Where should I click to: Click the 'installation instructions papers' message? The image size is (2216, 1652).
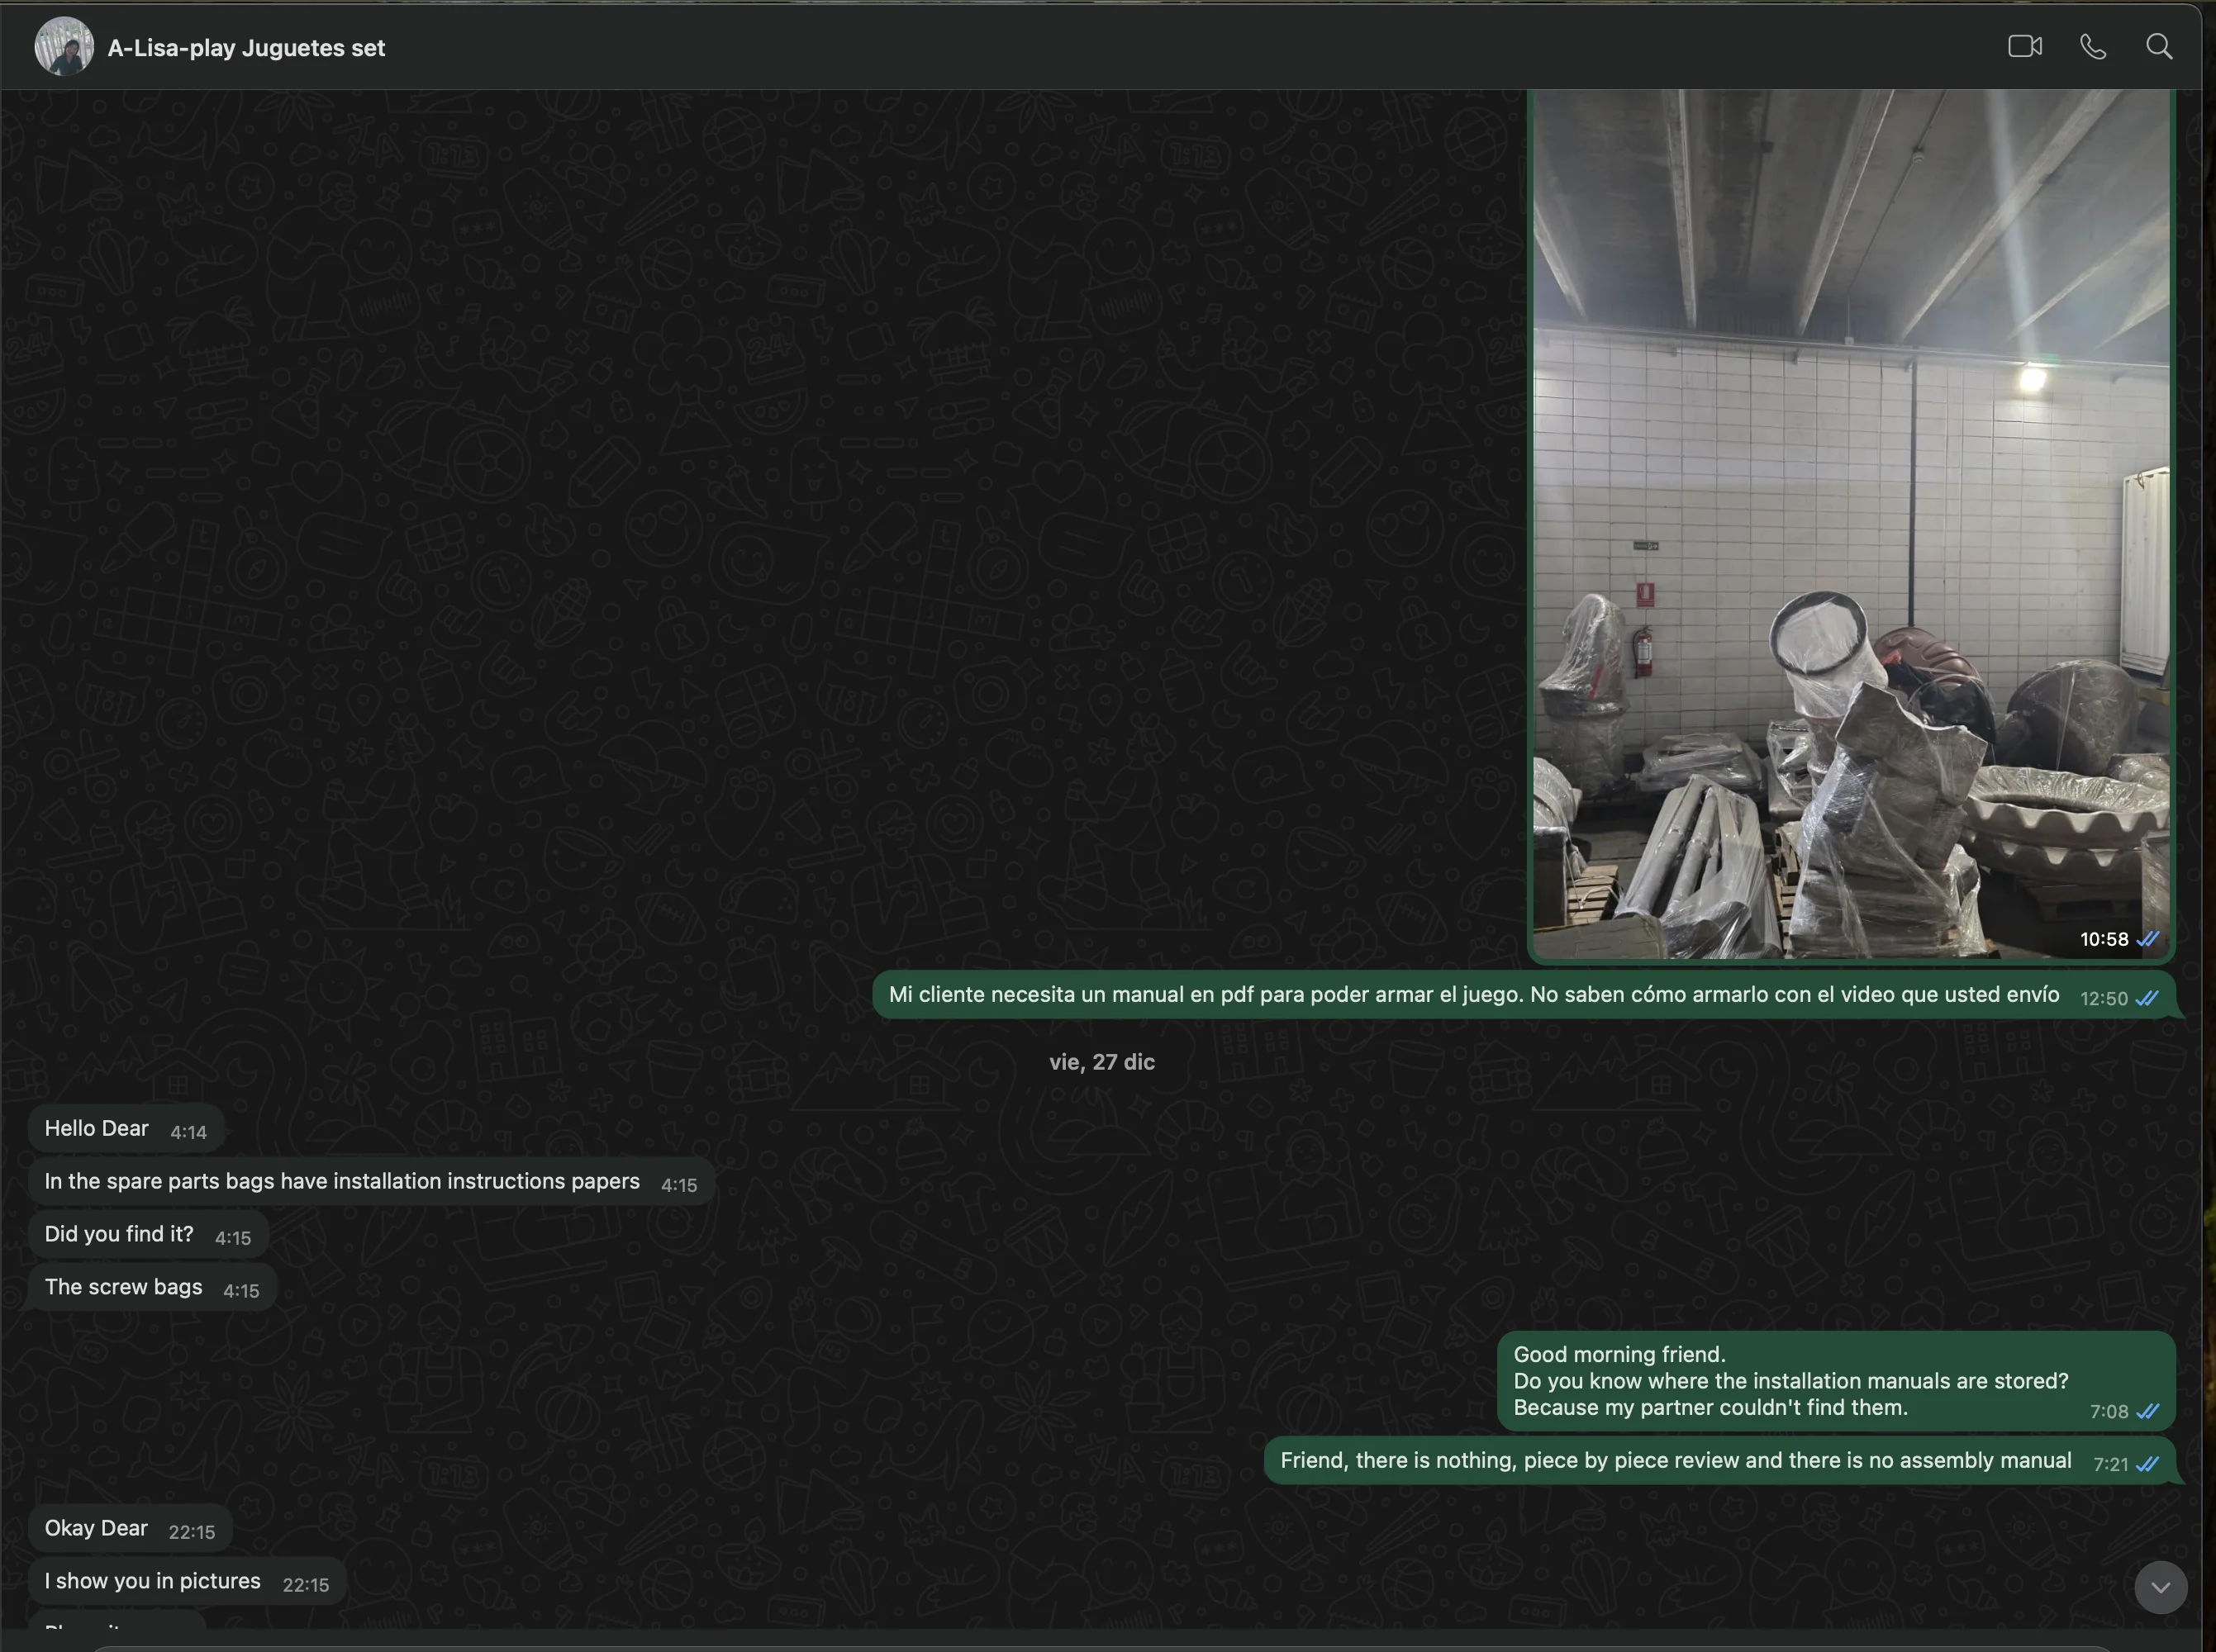pos(342,1182)
